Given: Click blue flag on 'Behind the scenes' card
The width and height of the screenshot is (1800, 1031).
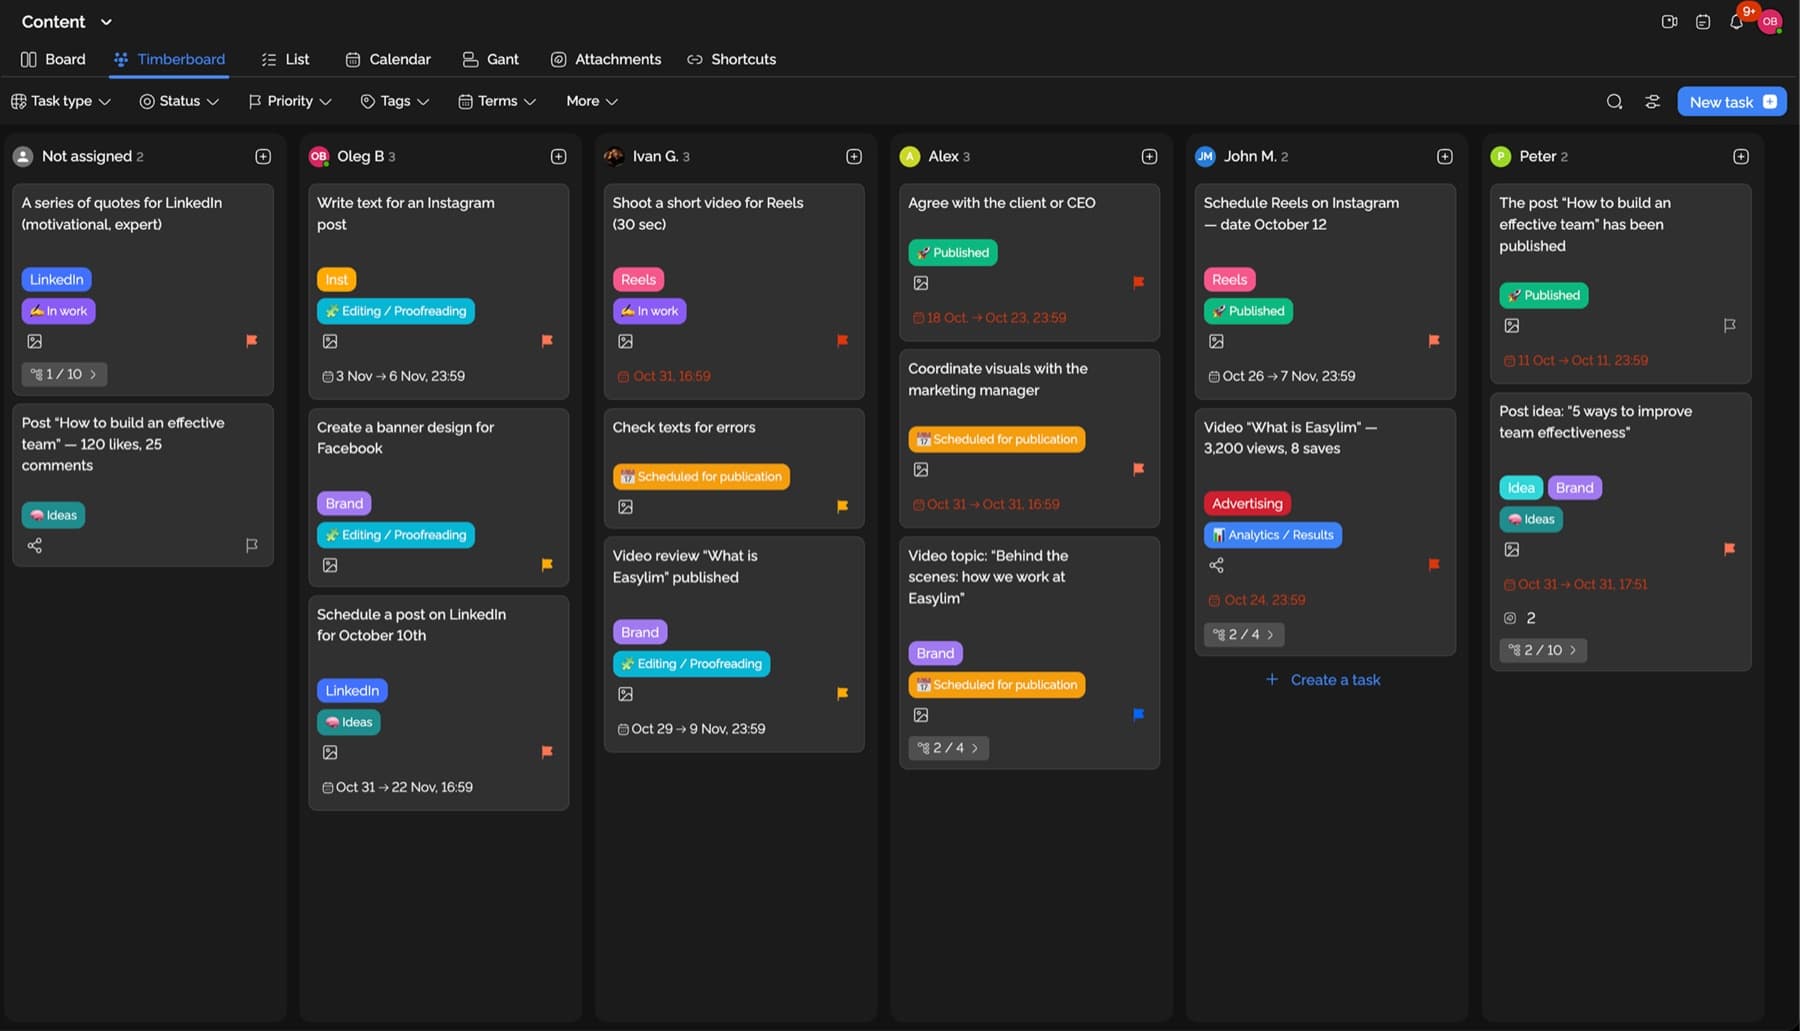Looking at the screenshot, I should pos(1138,714).
